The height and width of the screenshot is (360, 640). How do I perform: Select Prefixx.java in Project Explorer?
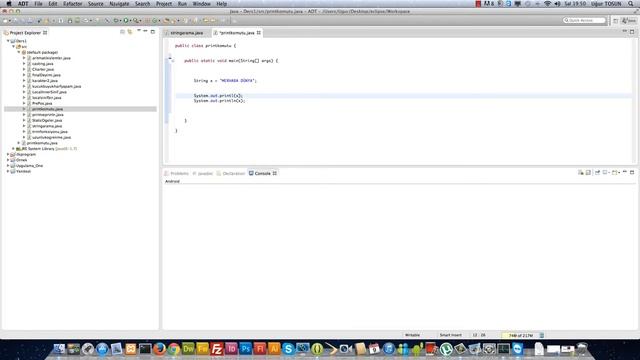pos(42,104)
